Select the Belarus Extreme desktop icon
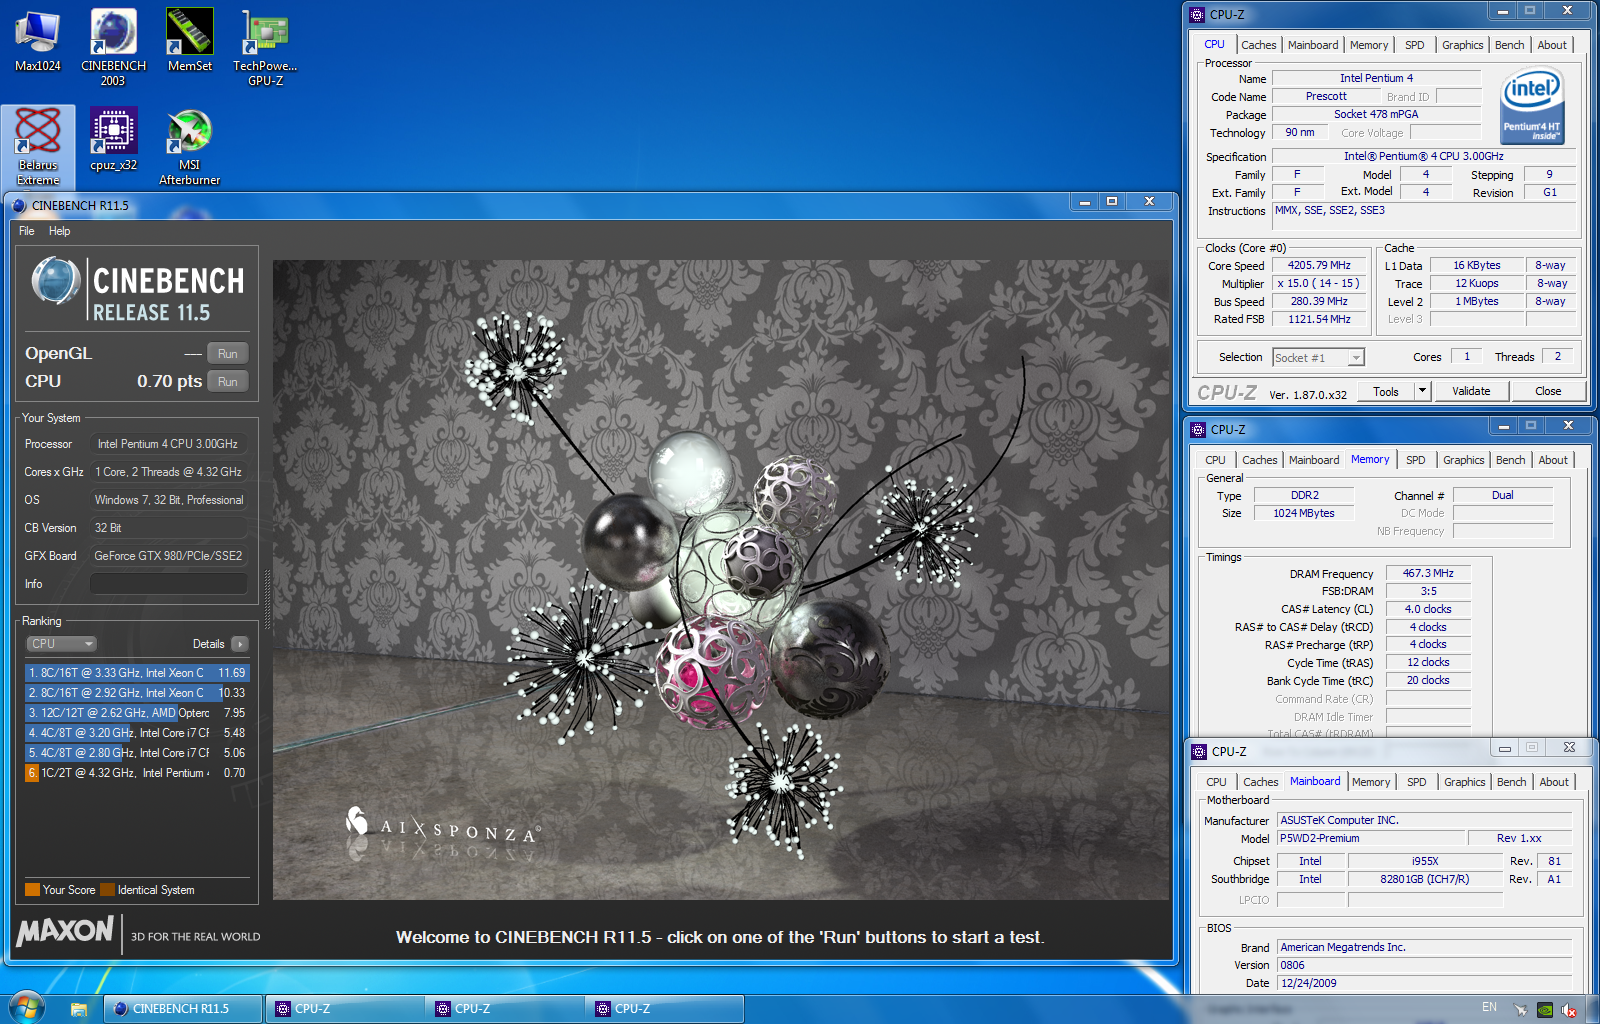Viewport: 1600px width, 1024px height. coord(38,147)
